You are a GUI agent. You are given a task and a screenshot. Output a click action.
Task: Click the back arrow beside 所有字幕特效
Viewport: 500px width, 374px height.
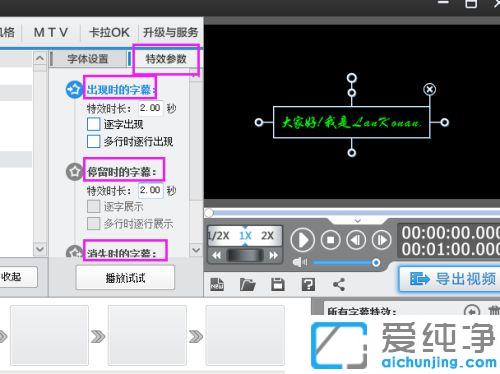coord(472,311)
